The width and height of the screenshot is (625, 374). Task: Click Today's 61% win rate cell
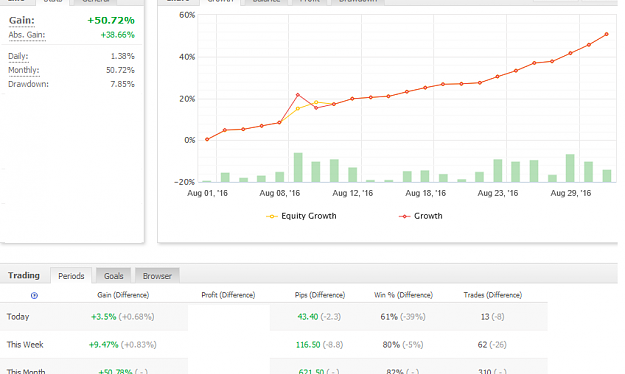[403, 317]
